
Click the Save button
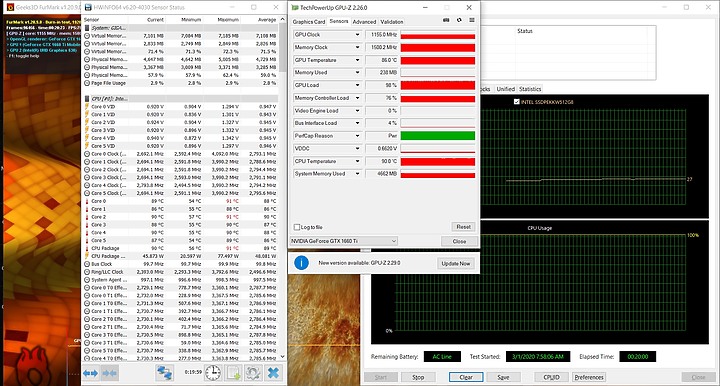pyautogui.click(x=503, y=377)
